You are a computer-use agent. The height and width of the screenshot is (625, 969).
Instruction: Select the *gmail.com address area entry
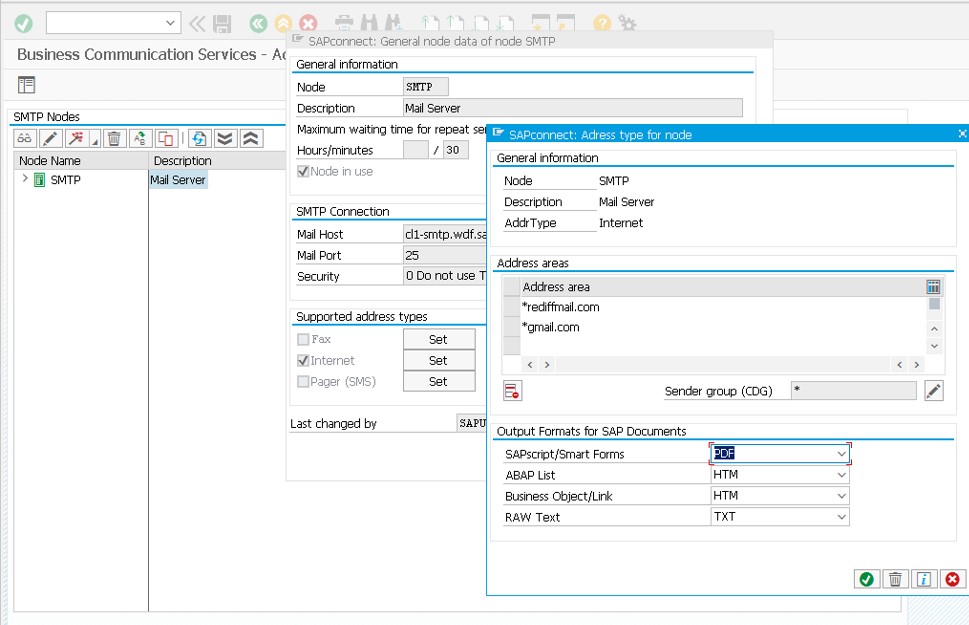tap(551, 328)
